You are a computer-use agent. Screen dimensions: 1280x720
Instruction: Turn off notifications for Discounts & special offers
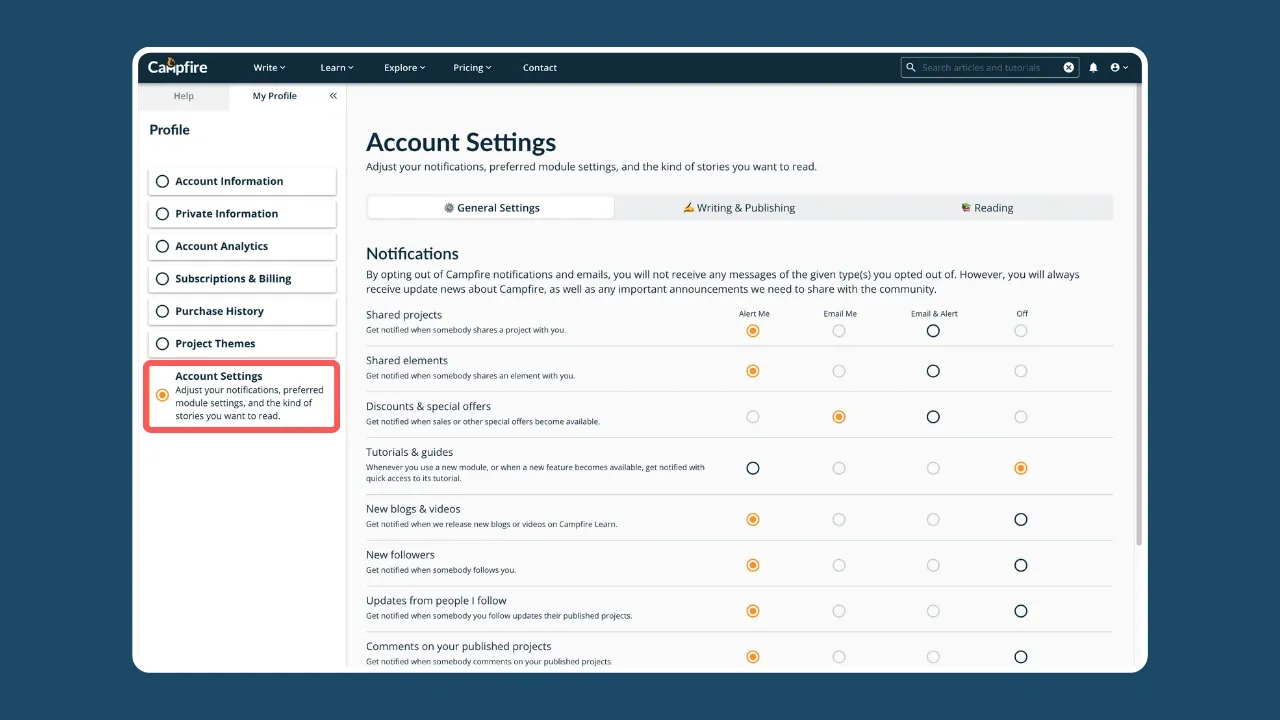(1020, 417)
